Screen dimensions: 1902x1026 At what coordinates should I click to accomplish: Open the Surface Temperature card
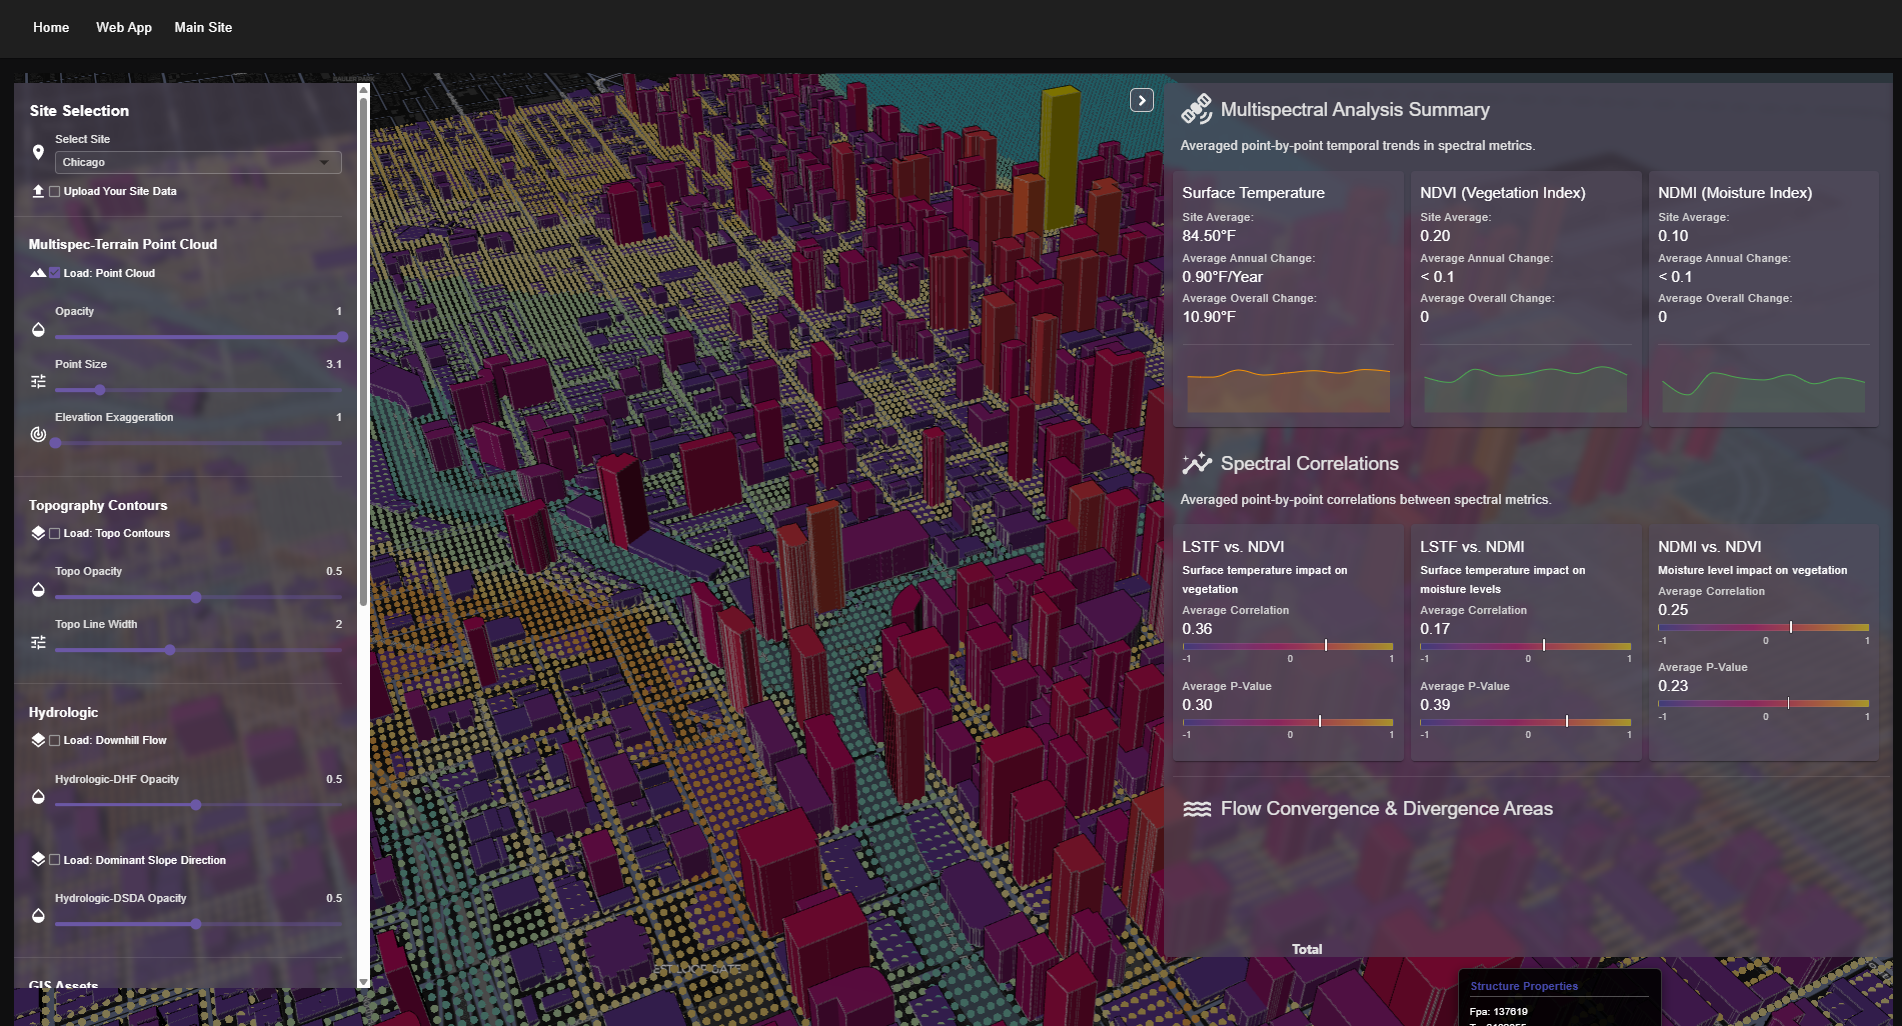pyautogui.click(x=1288, y=299)
